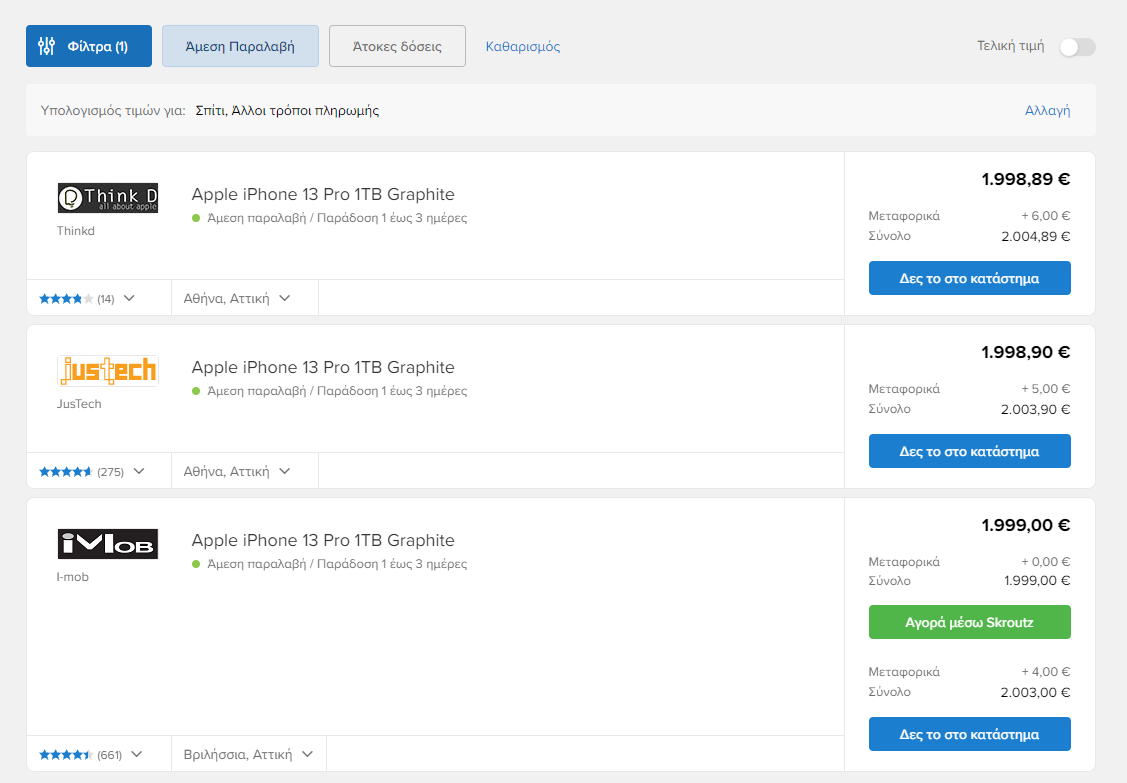The height and width of the screenshot is (783, 1127).
Task: Toggle the Άμεση Παραλαβή filter
Action: (x=240, y=46)
